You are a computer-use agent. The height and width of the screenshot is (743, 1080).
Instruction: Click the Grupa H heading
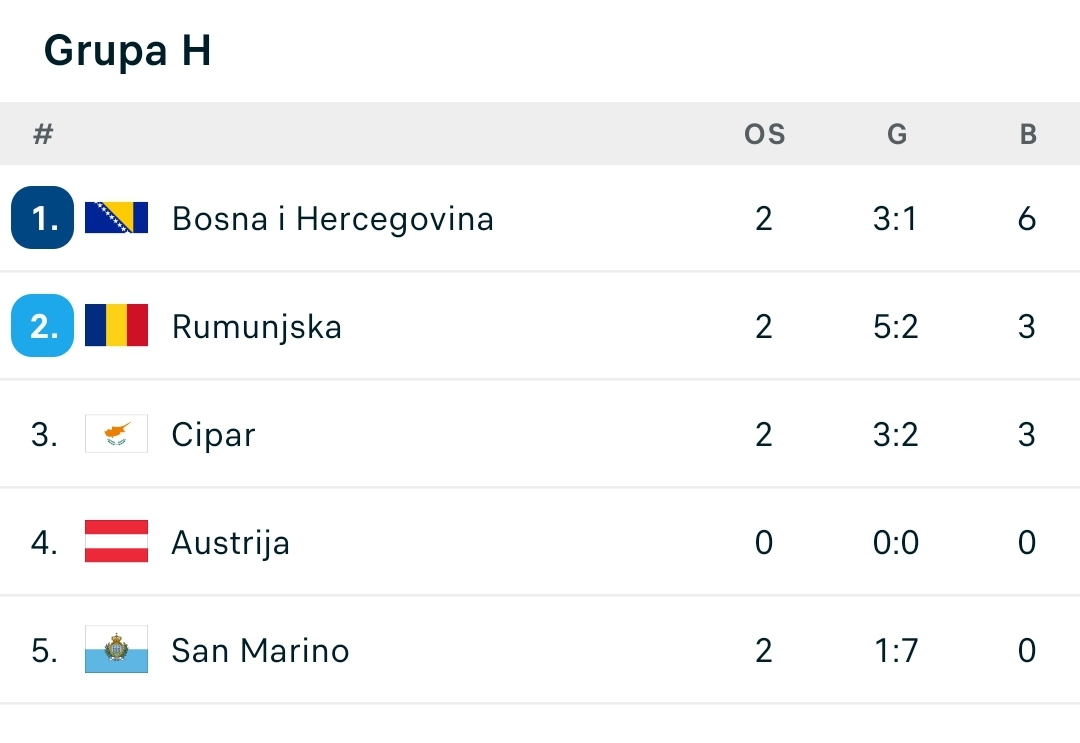click(x=127, y=51)
